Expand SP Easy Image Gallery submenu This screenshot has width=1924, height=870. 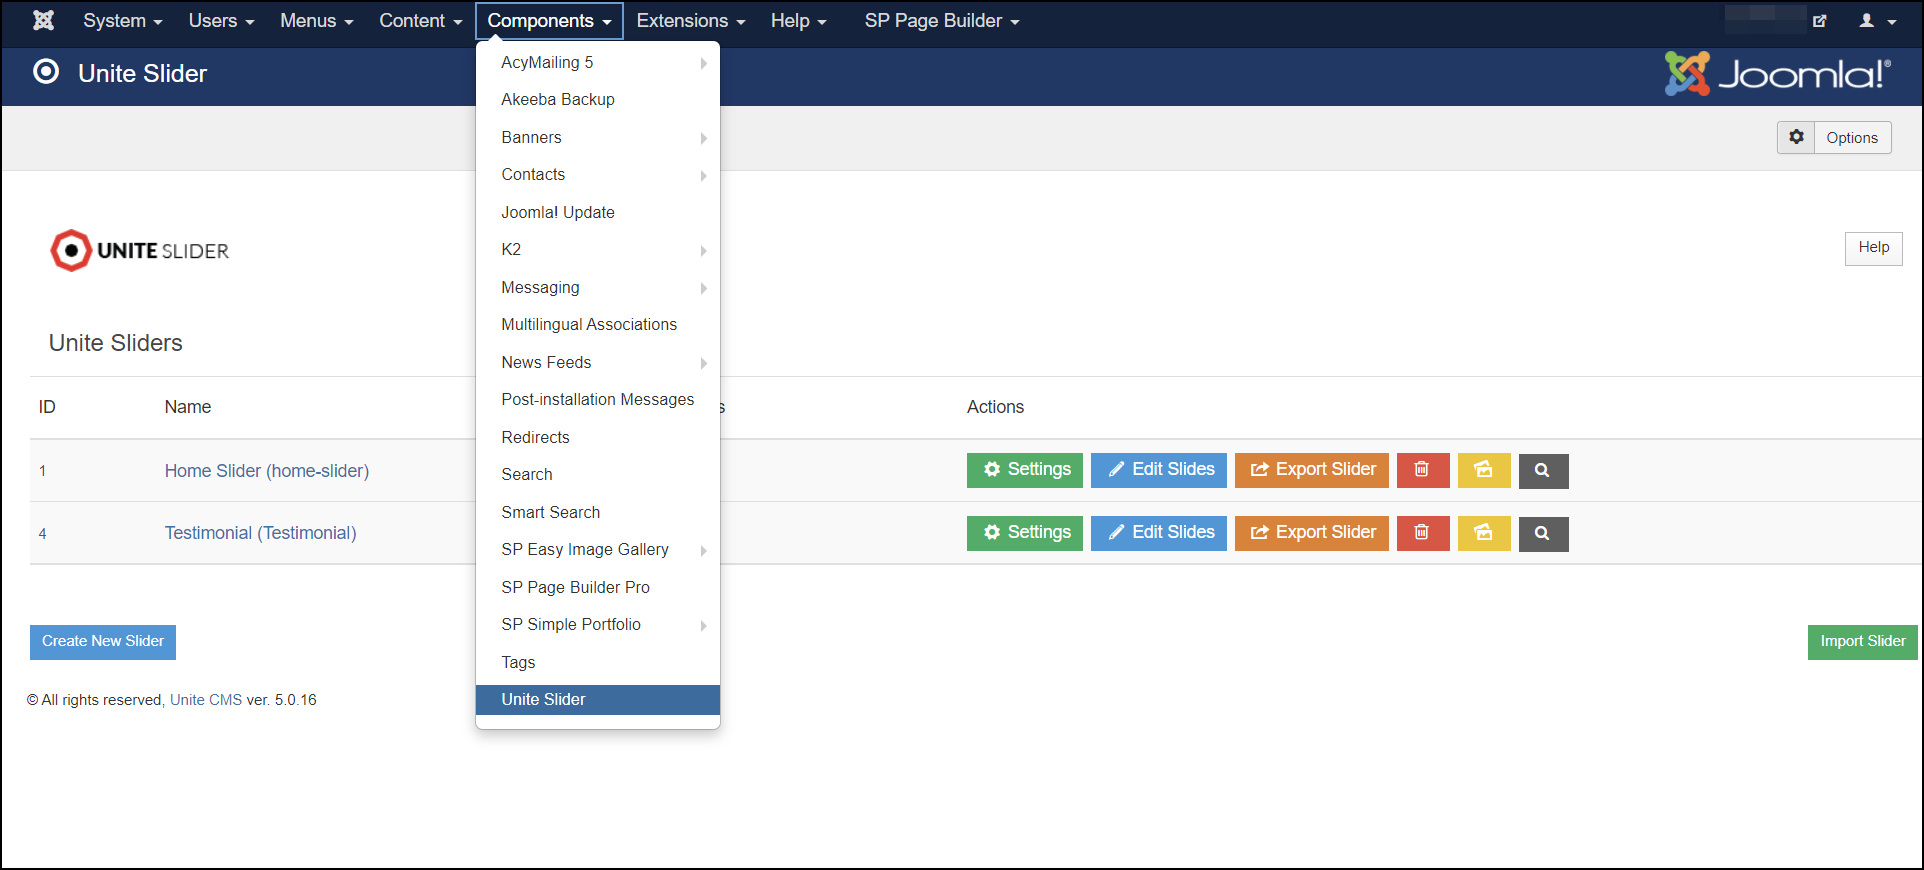pos(598,550)
